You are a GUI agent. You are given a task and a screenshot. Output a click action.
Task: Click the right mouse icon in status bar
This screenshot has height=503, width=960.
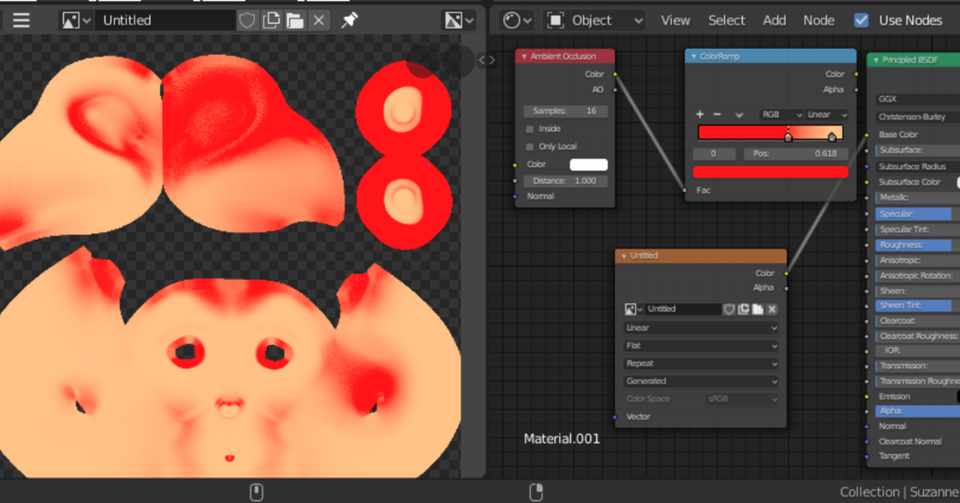click(x=536, y=492)
